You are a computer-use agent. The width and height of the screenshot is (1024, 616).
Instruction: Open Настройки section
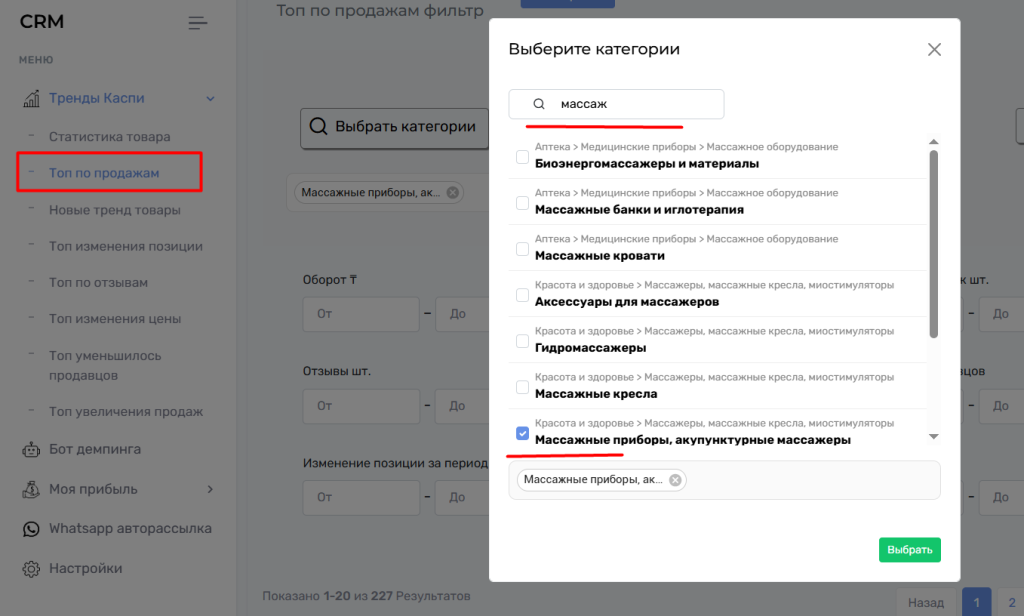pos(85,568)
